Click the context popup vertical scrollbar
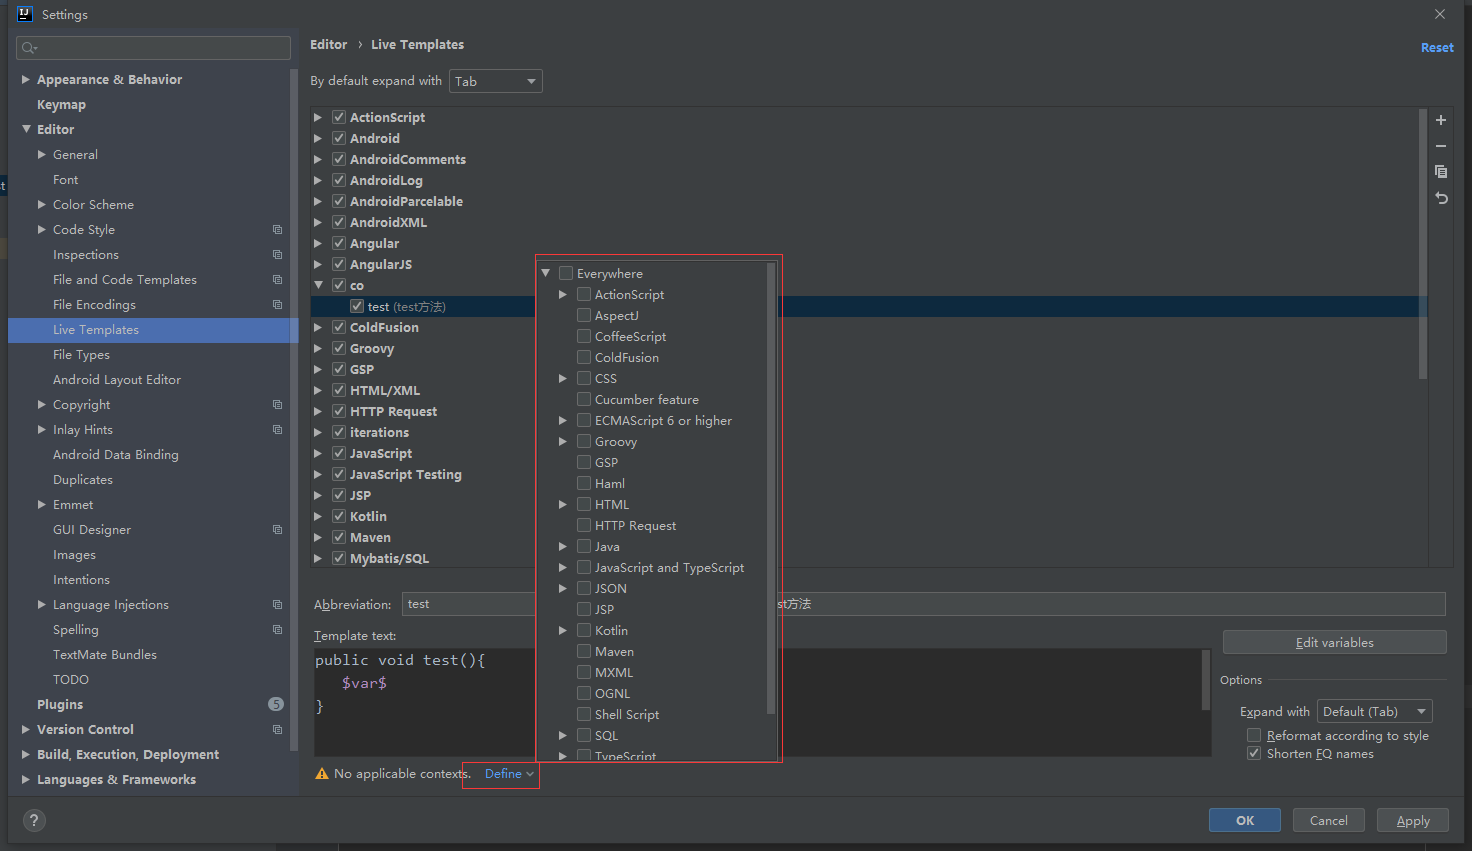Image resolution: width=1472 pixels, height=851 pixels. click(x=770, y=488)
